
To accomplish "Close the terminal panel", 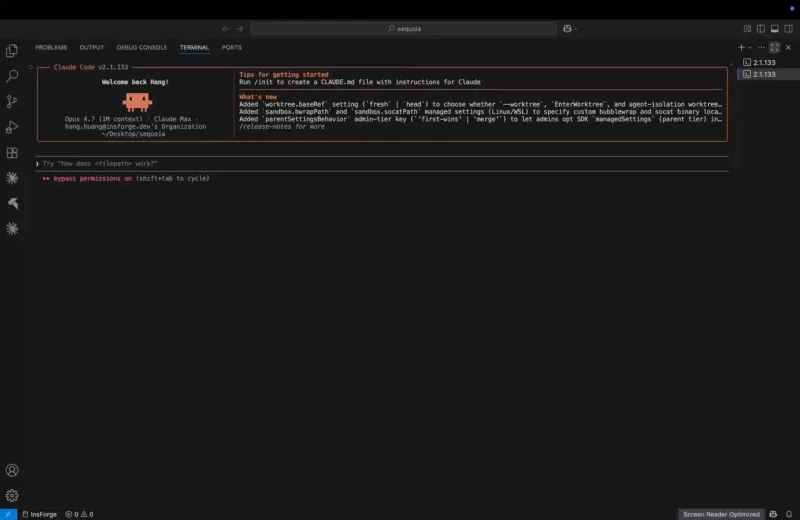I will 788,47.
